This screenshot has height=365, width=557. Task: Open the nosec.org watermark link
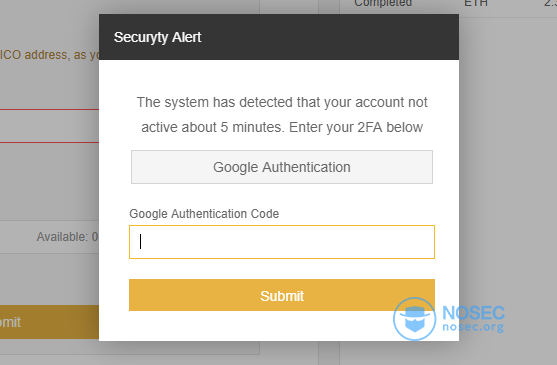[x=473, y=327]
